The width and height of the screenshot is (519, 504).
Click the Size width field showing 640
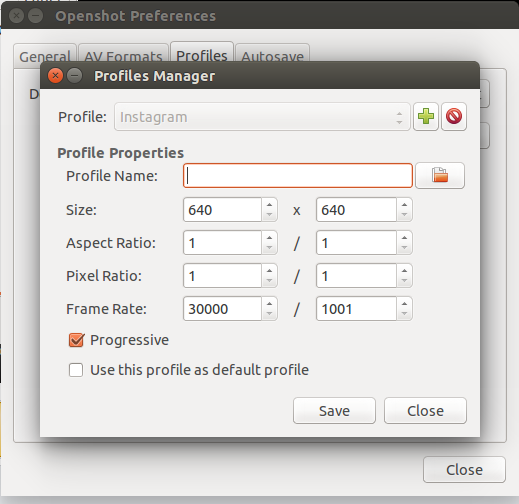[x=222, y=210]
